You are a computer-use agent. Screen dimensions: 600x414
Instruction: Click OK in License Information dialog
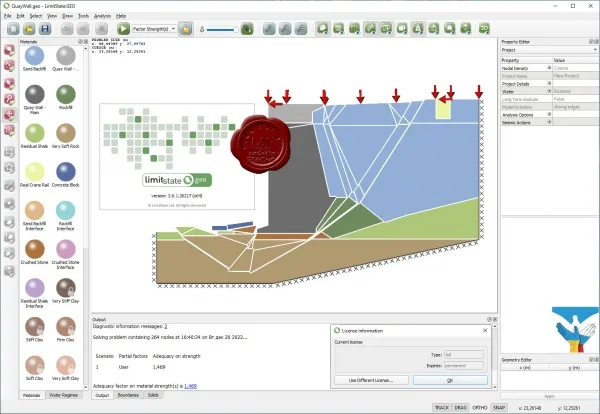tap(450, 380)
